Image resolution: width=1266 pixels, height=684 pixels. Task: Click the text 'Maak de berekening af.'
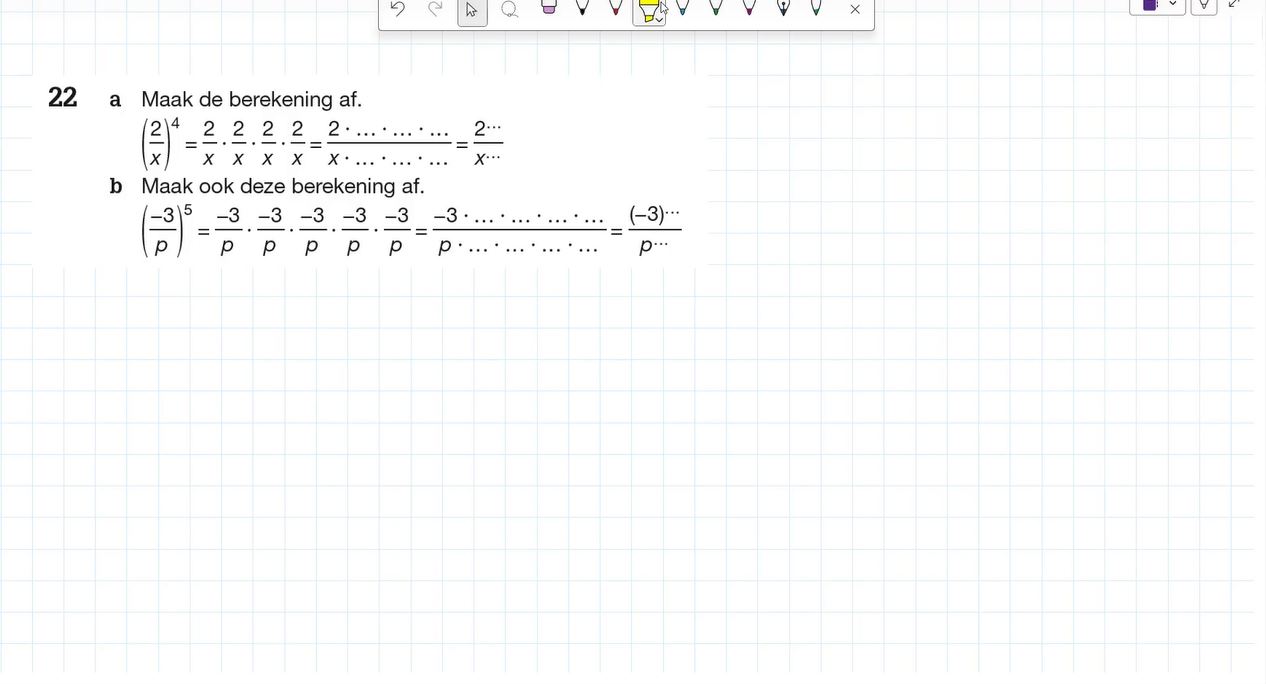click(x=251, y=100)
